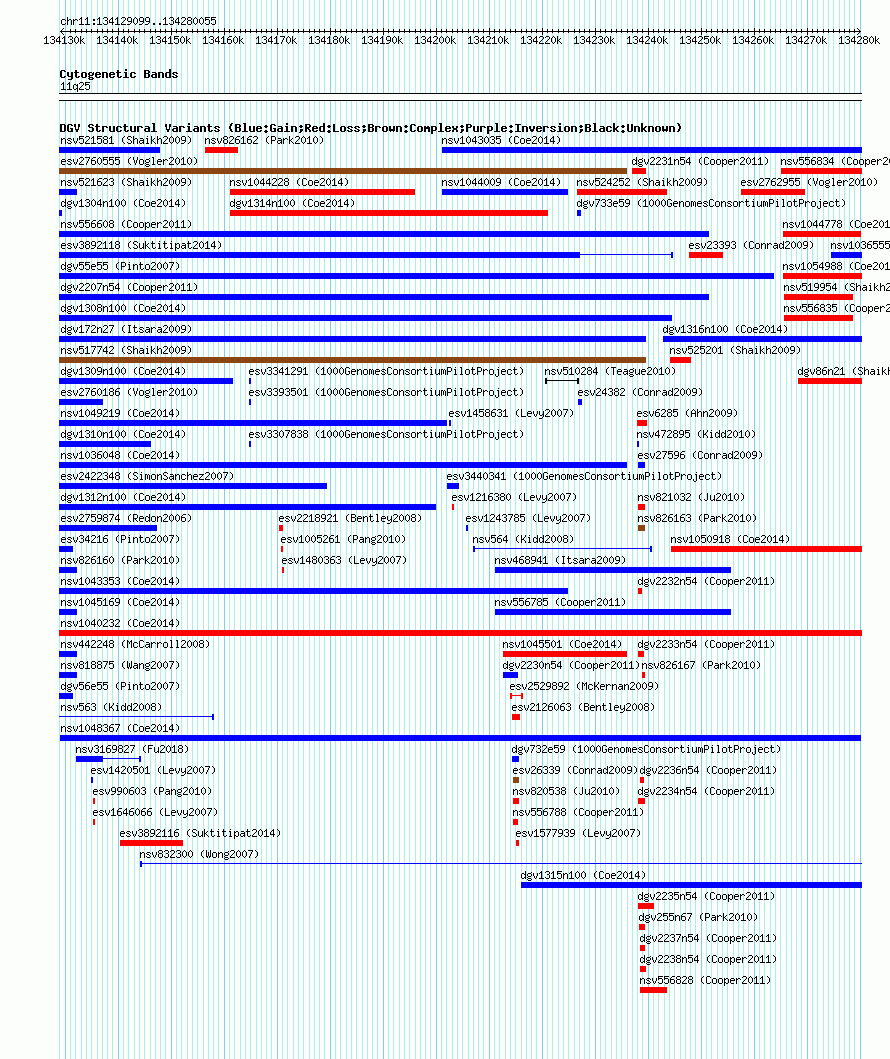Click the long red bar under dgv1314n100
The height and width of the screenshot is (1059, 890).
point(388,213)
